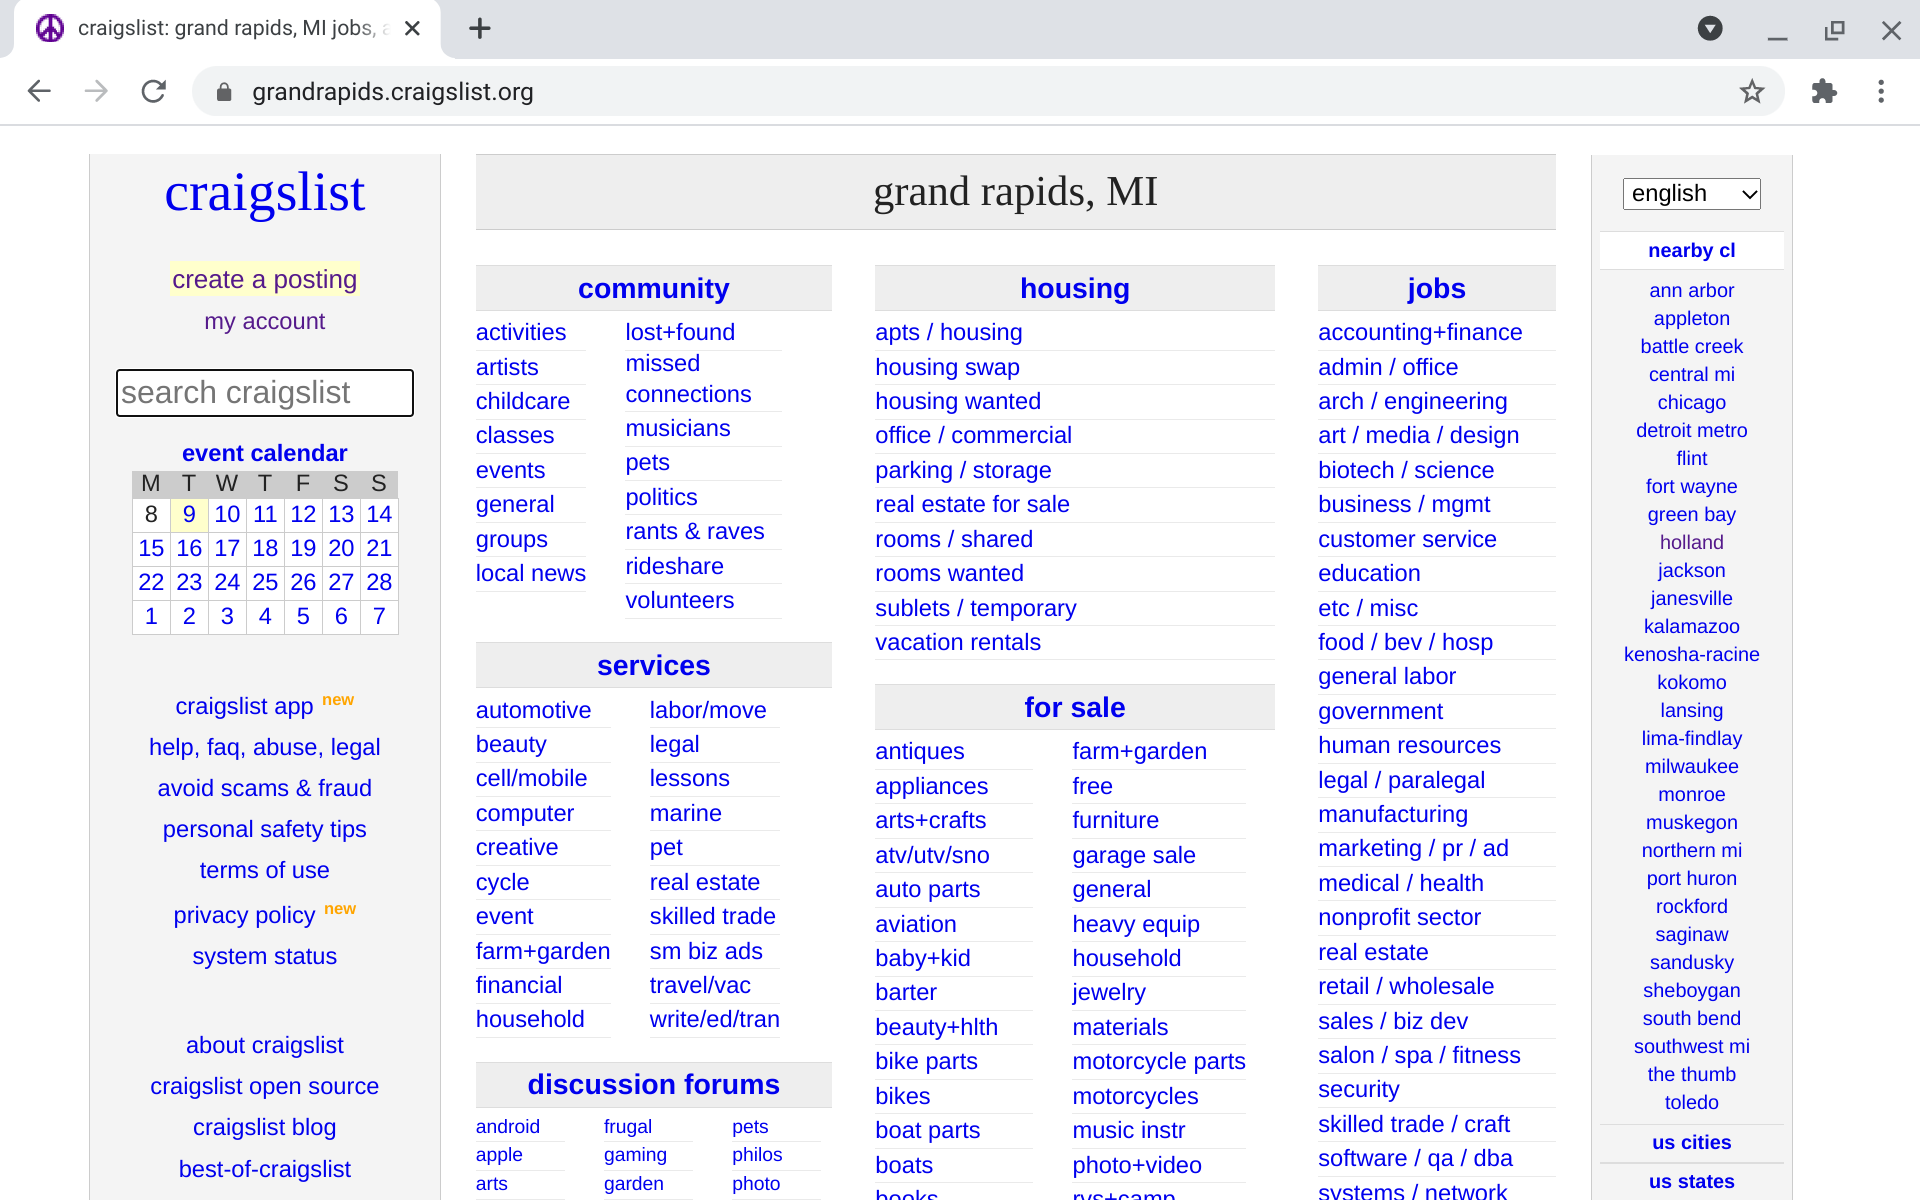The width and height of the screenshot is (1920, 1200).
Task: Close the craigslist grand rapids tab
Action: click(x=412, y=28)
